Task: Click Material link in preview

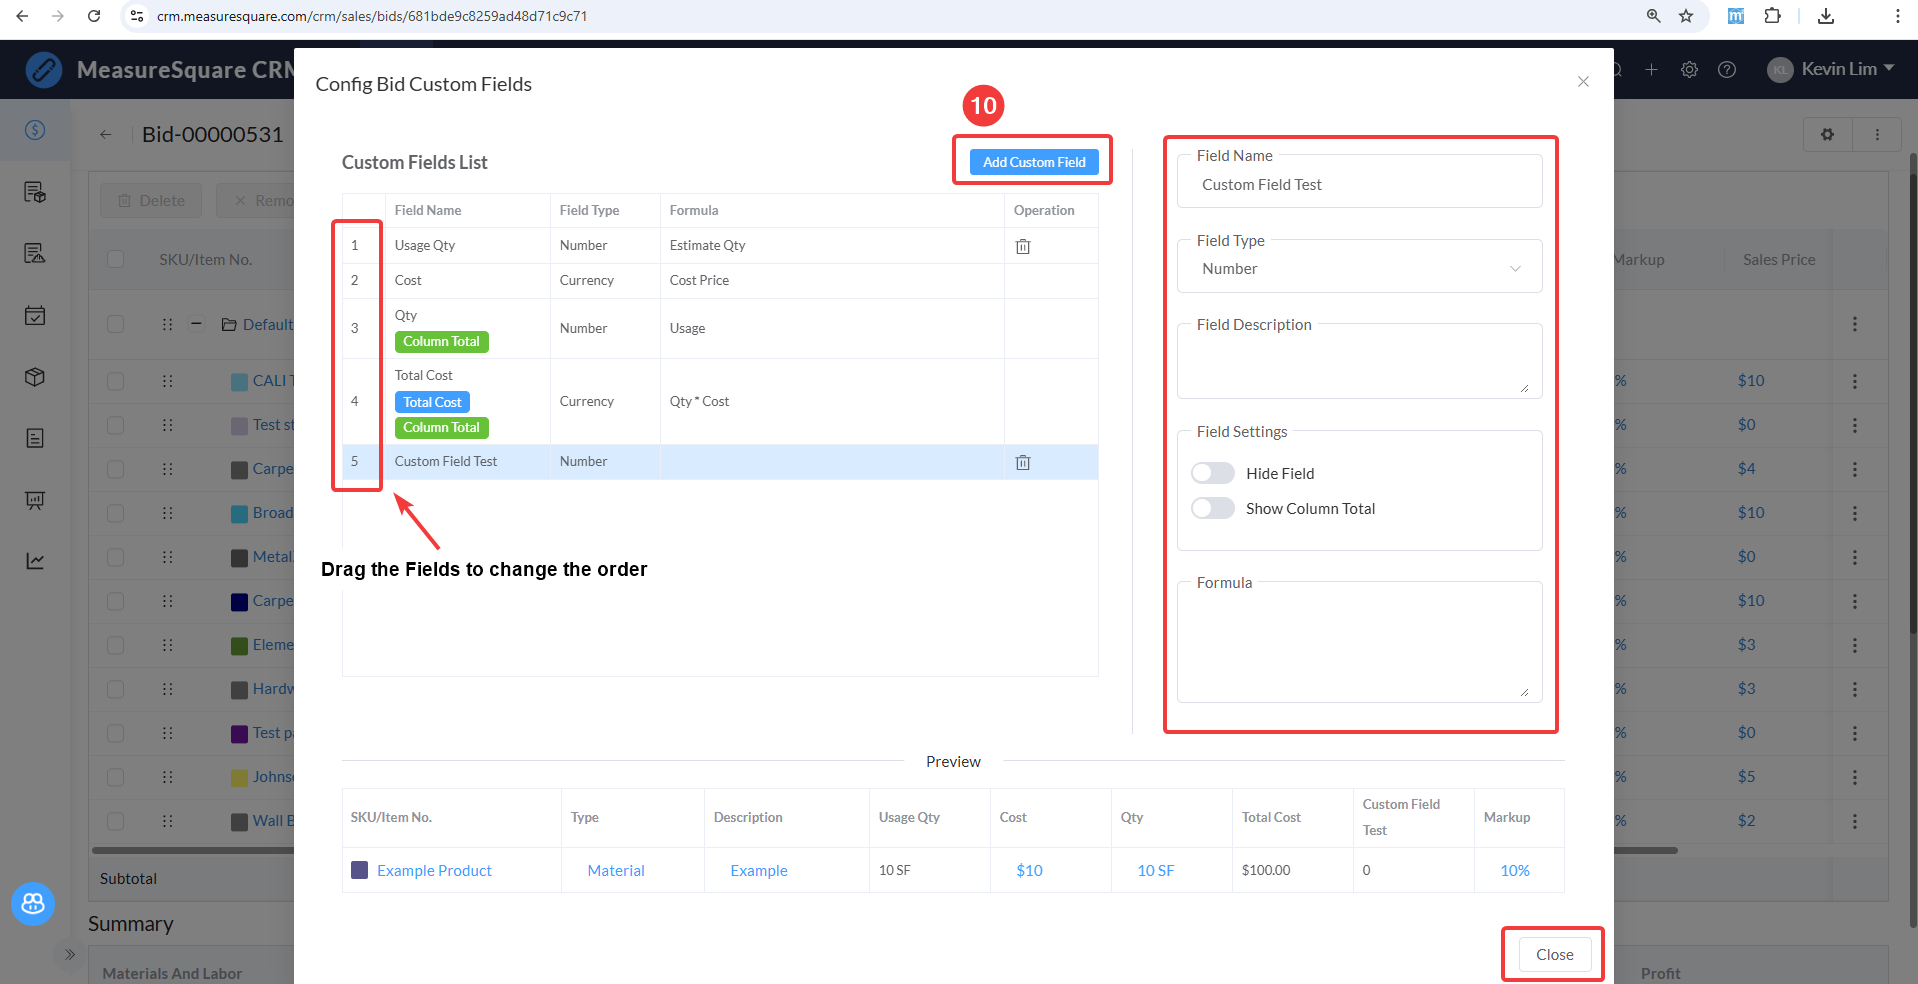Action: 616,871
